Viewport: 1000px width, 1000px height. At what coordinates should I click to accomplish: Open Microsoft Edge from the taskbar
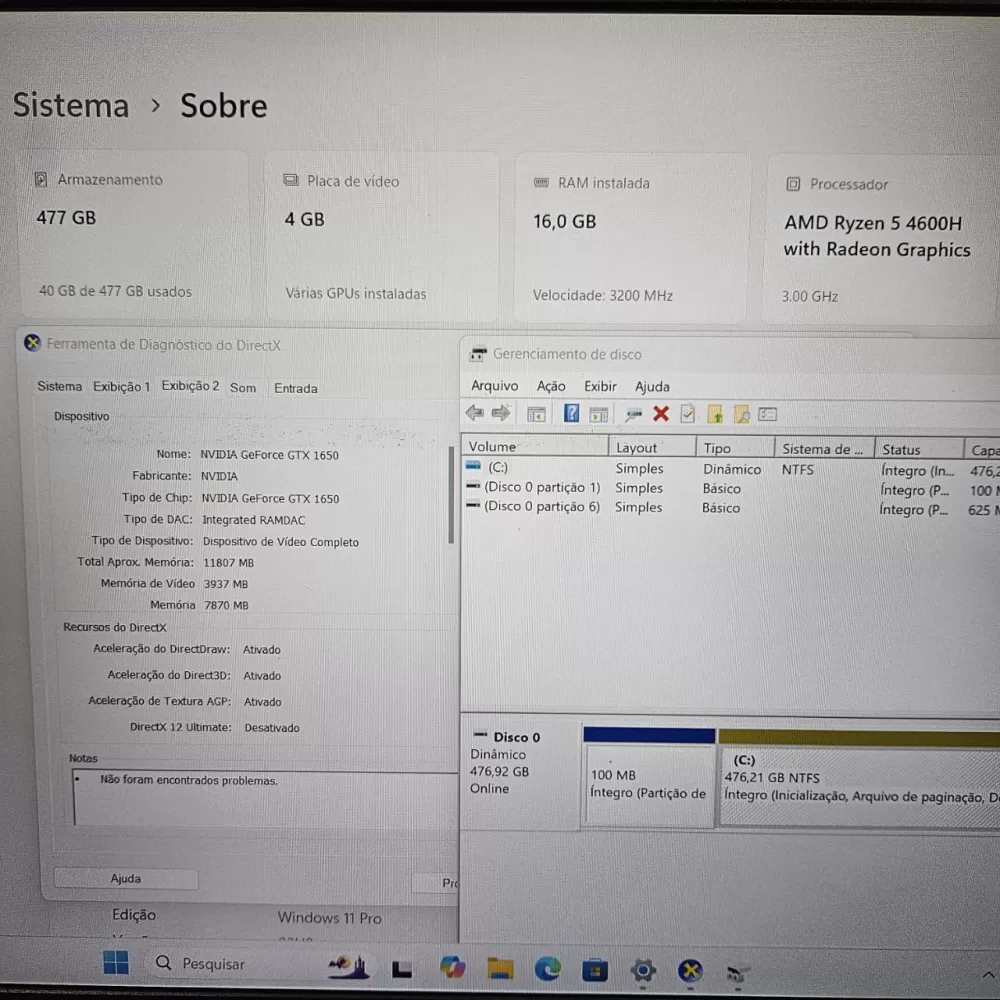[x=547, y=969]
